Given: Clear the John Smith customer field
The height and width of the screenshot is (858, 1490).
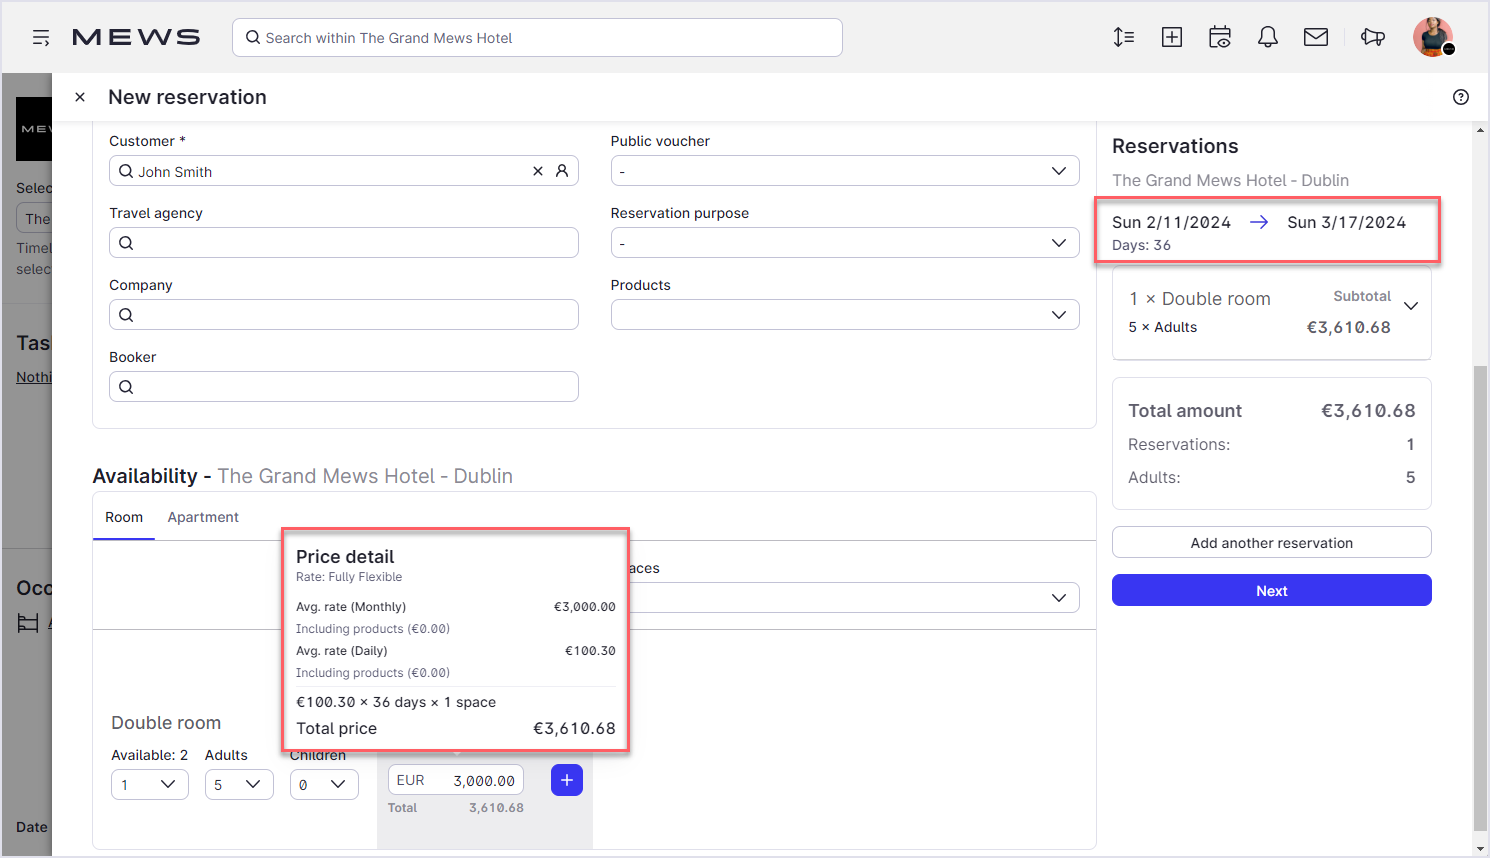Looking at the screenshot, I should pyautogui.click(x=538, y=171).
